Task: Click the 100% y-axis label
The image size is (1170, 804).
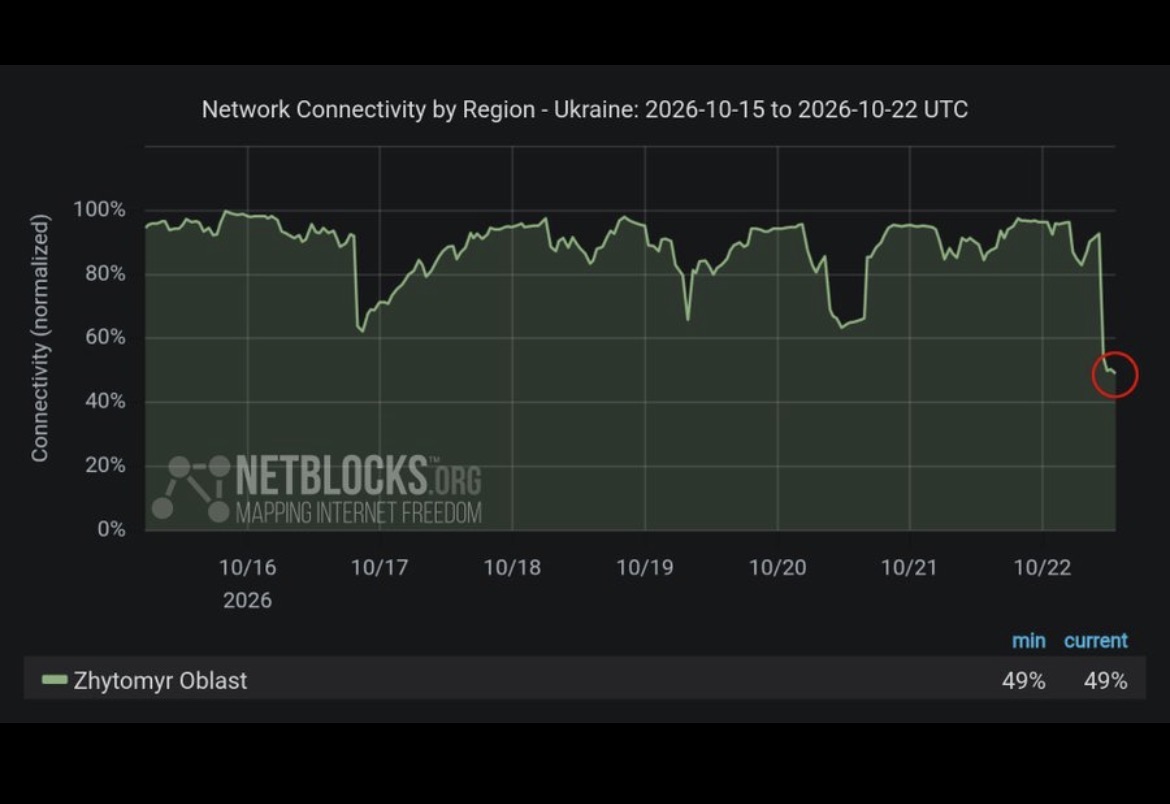Action: [x=99, y=210]
